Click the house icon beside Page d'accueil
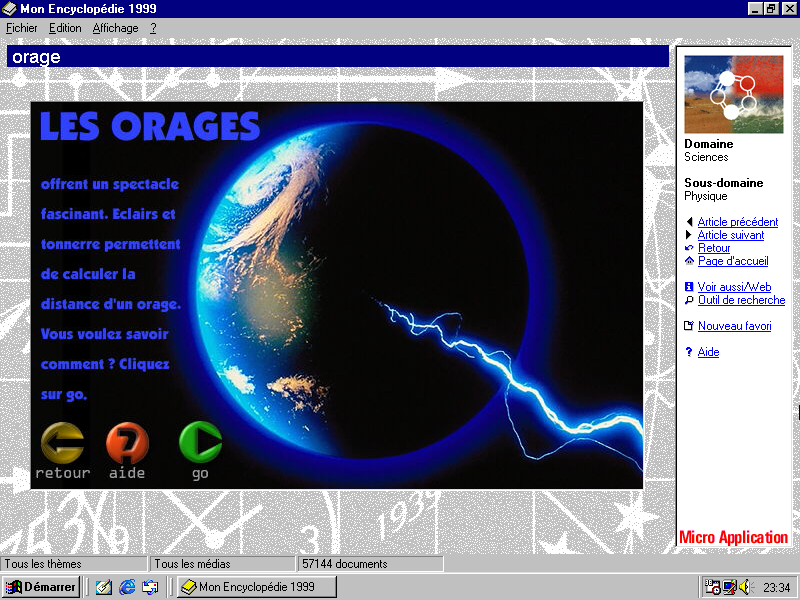Screen dimensions: 800x600 pos(689,261)
